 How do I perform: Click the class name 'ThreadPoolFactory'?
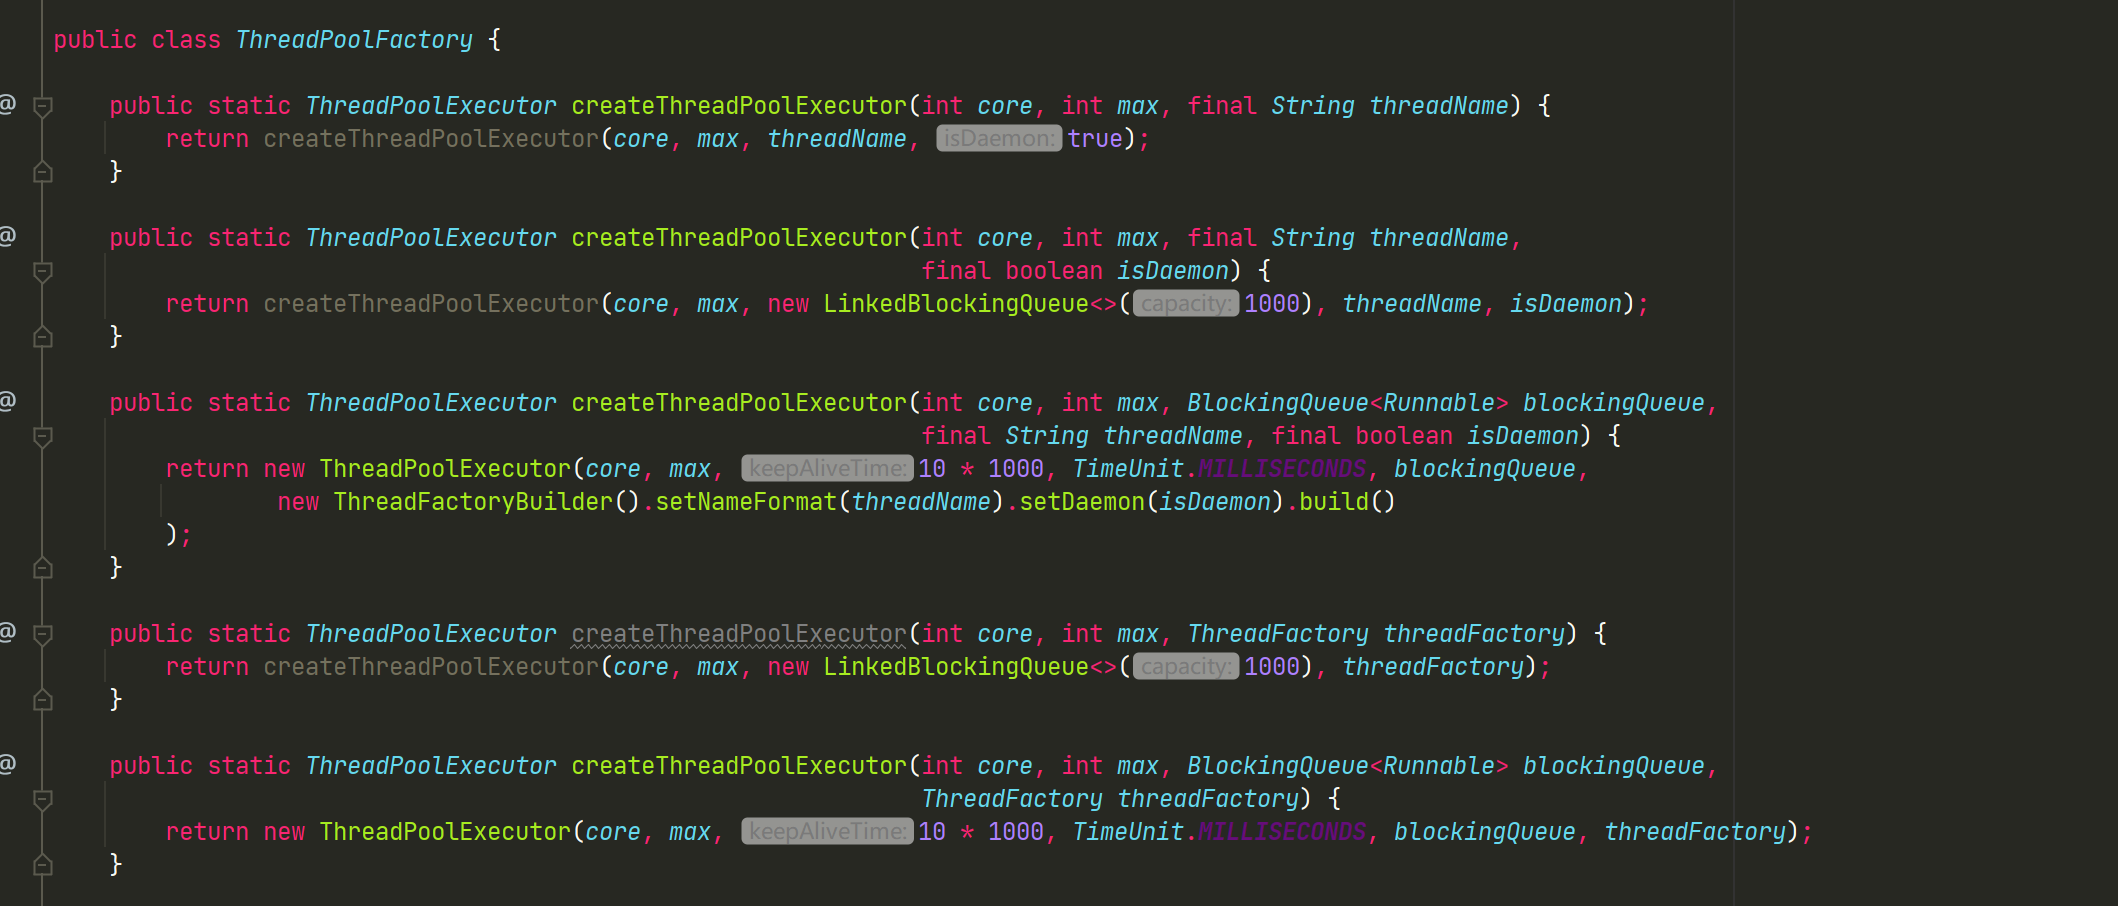click(354, 40)
